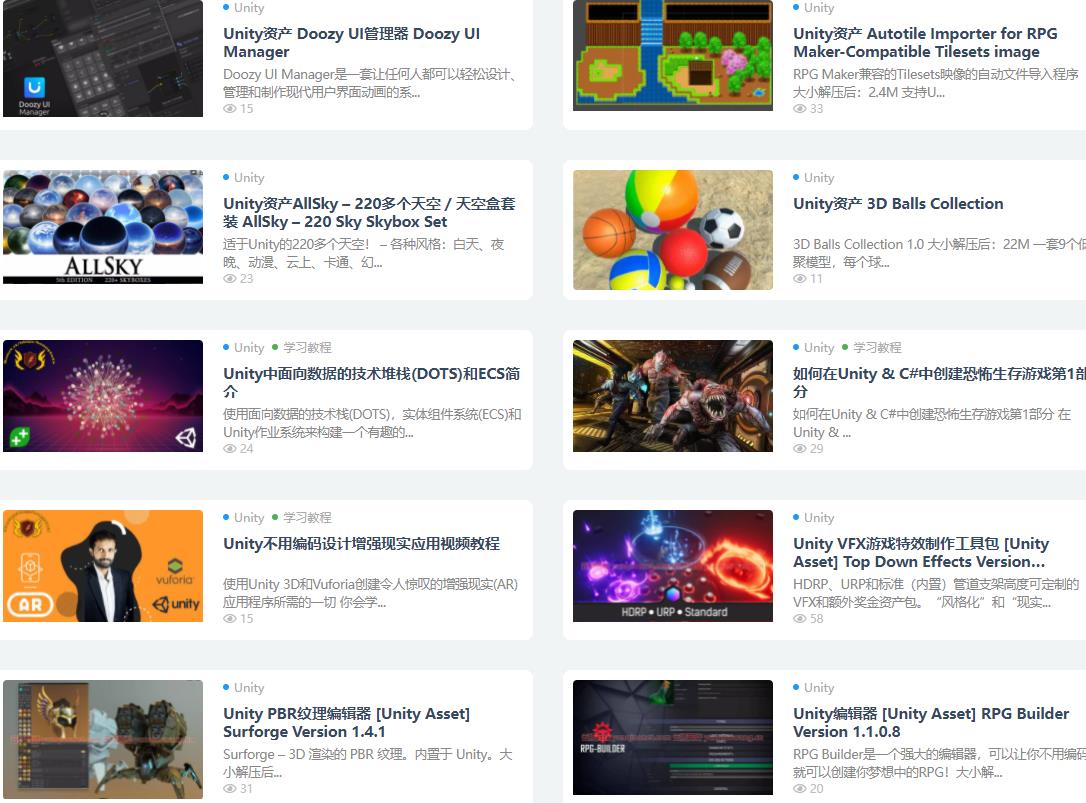The height and width of the screenshot is (803, 1086).
Task: Open Autotile Importer for RPG Maker title
Action: [x=925, y=42]
